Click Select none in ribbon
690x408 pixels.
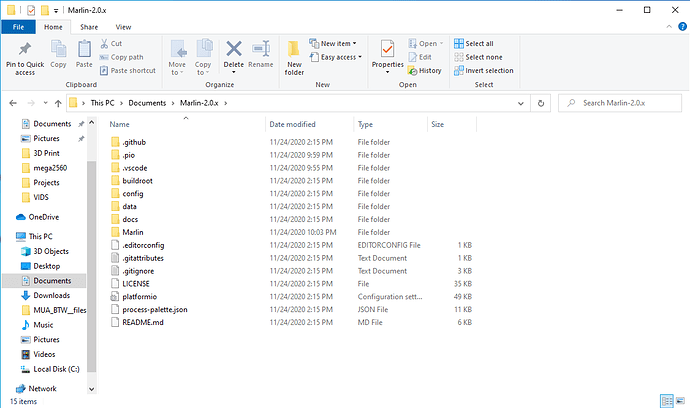pos(478,57)
